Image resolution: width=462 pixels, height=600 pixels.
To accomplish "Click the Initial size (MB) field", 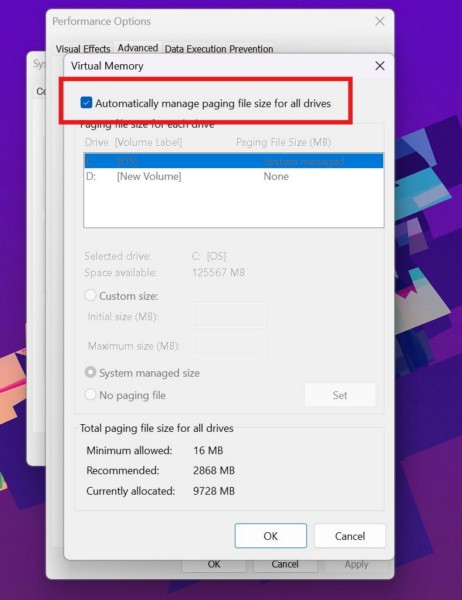I will [229, 316].
